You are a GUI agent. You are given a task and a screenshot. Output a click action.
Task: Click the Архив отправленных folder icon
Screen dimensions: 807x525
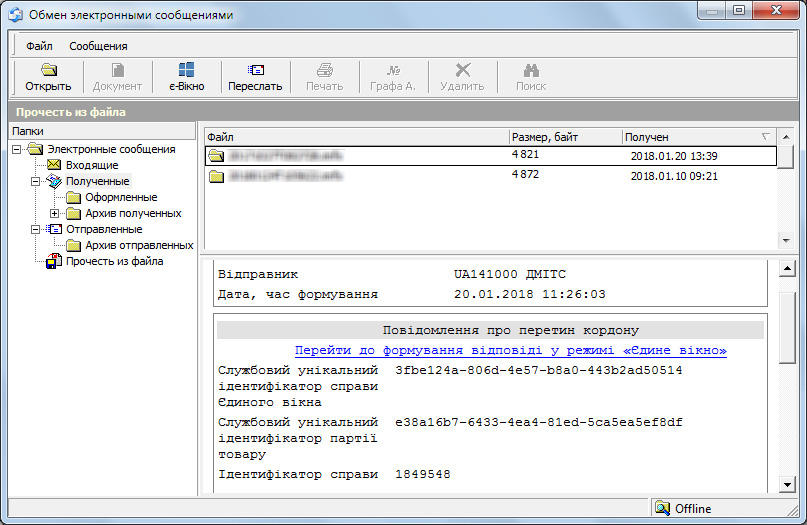pyautogui.click(x=74, y=246)
